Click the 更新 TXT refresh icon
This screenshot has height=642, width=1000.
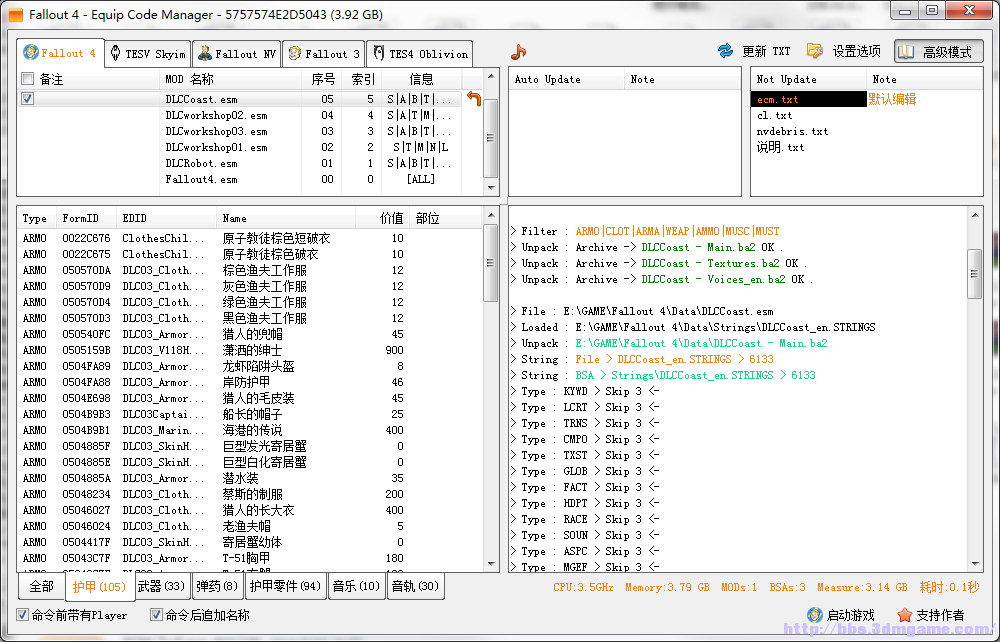click(726, 51)
